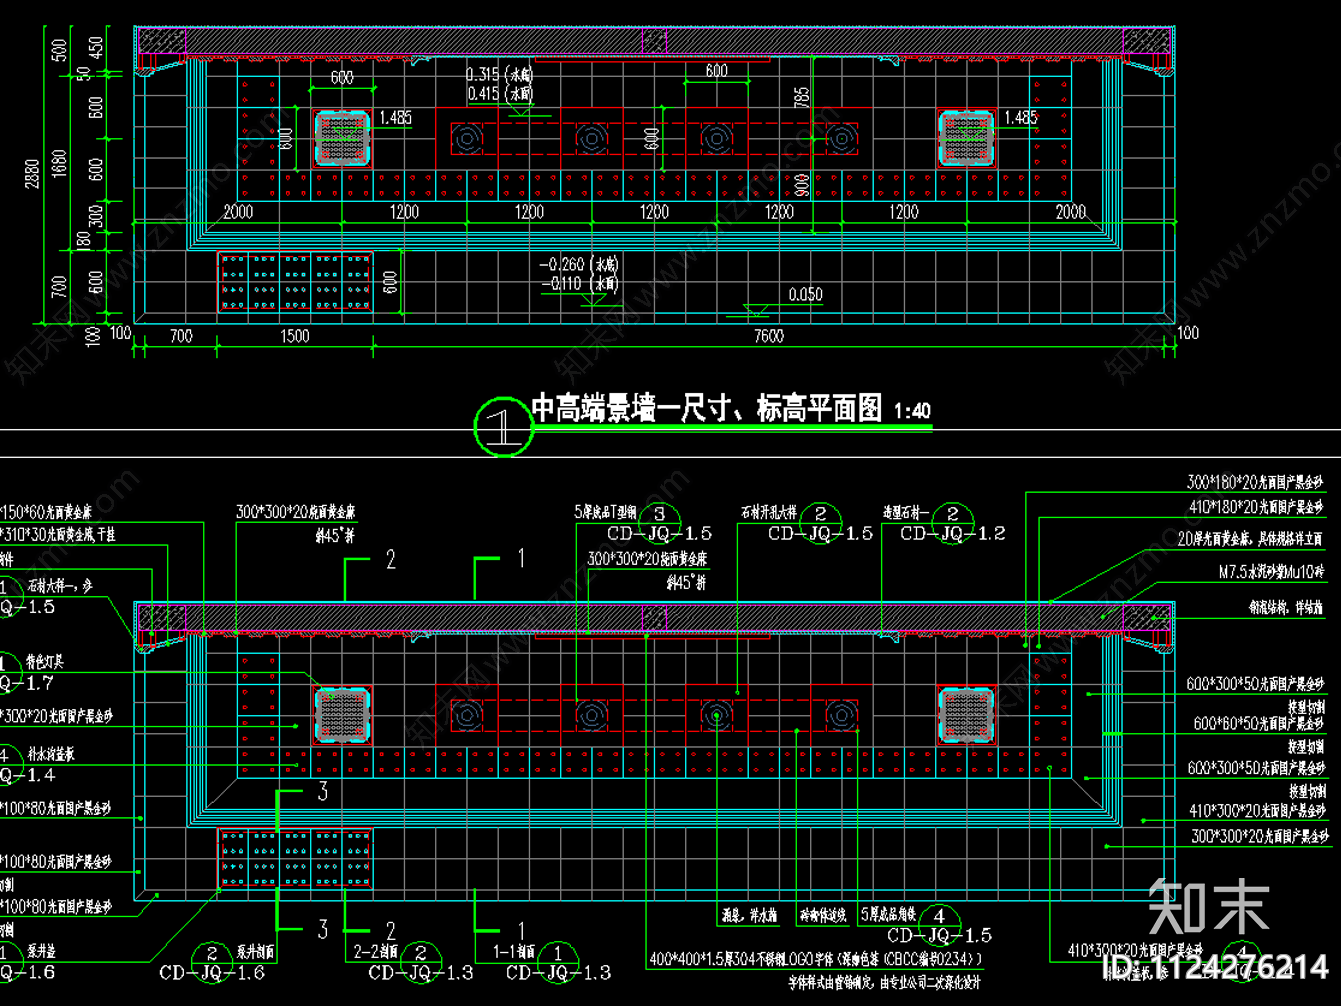Select the 泵井剖面 section label
Image resolution: width=1341 pixels, height=1006 pixels.
click(x=255, y=952)
